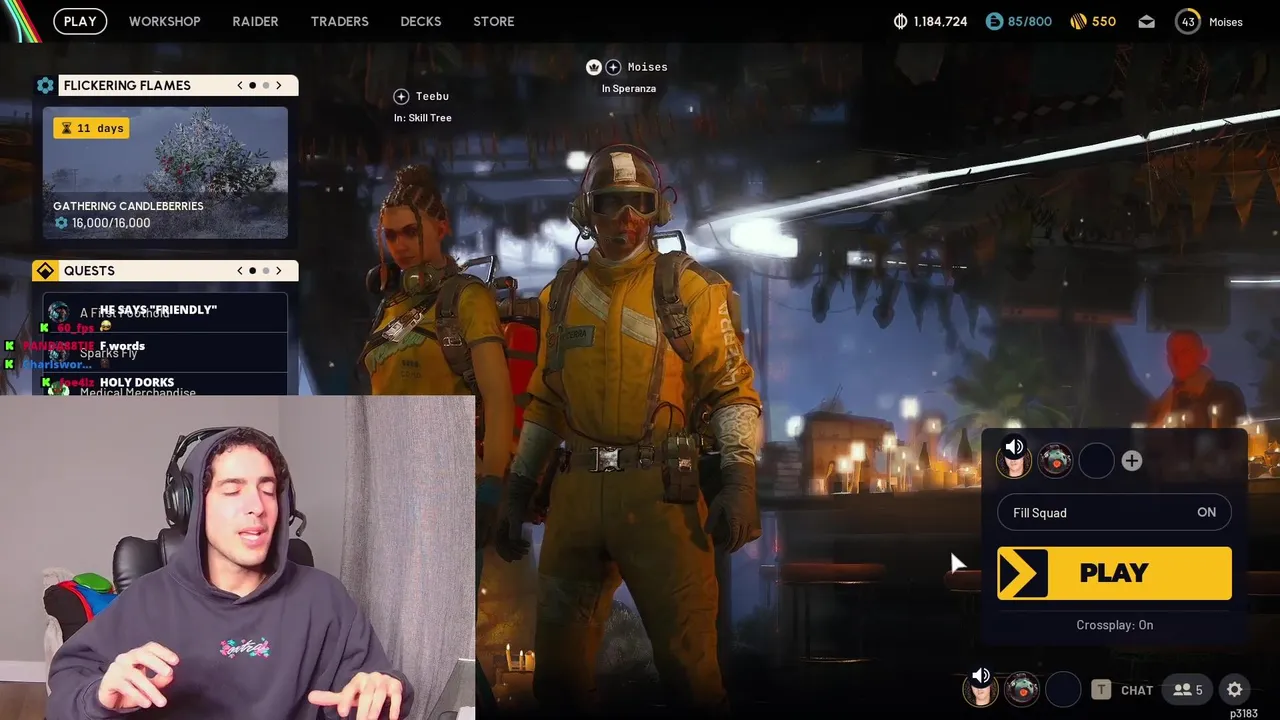Click the empty squad slot in play panel

[x=1096, y=460]
